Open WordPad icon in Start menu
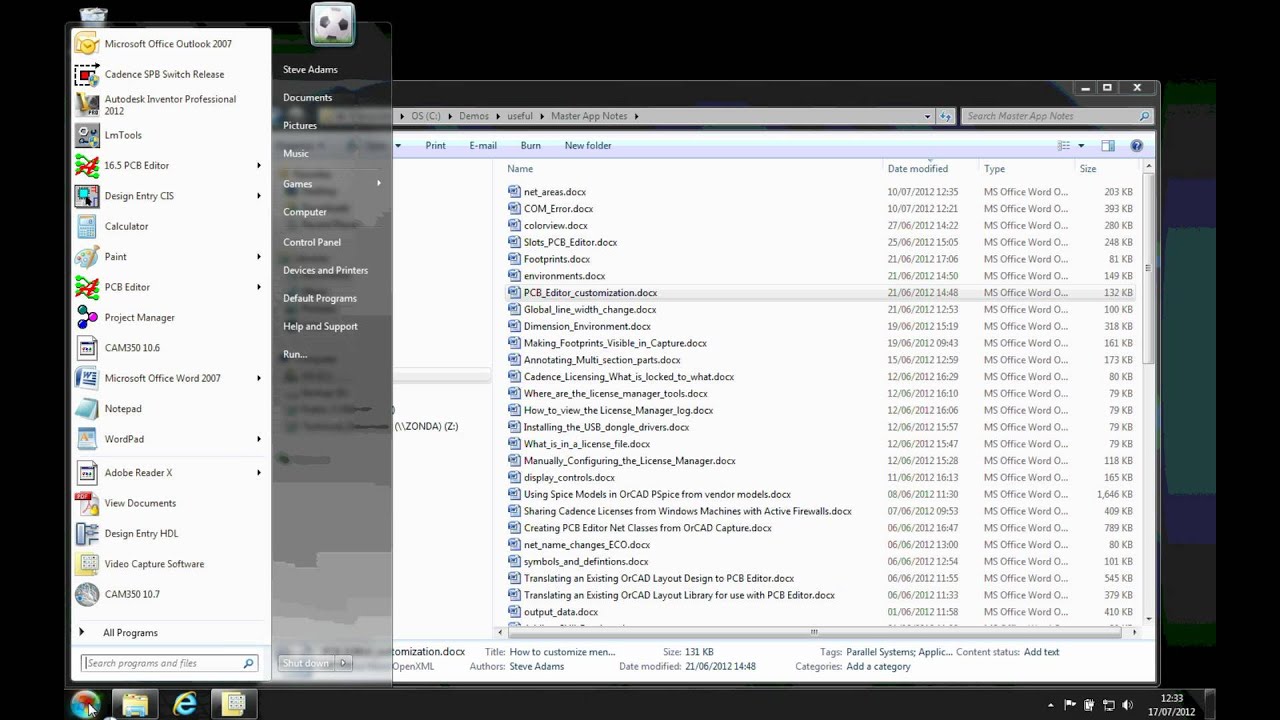1280x720 pixels. click(88, 439)
